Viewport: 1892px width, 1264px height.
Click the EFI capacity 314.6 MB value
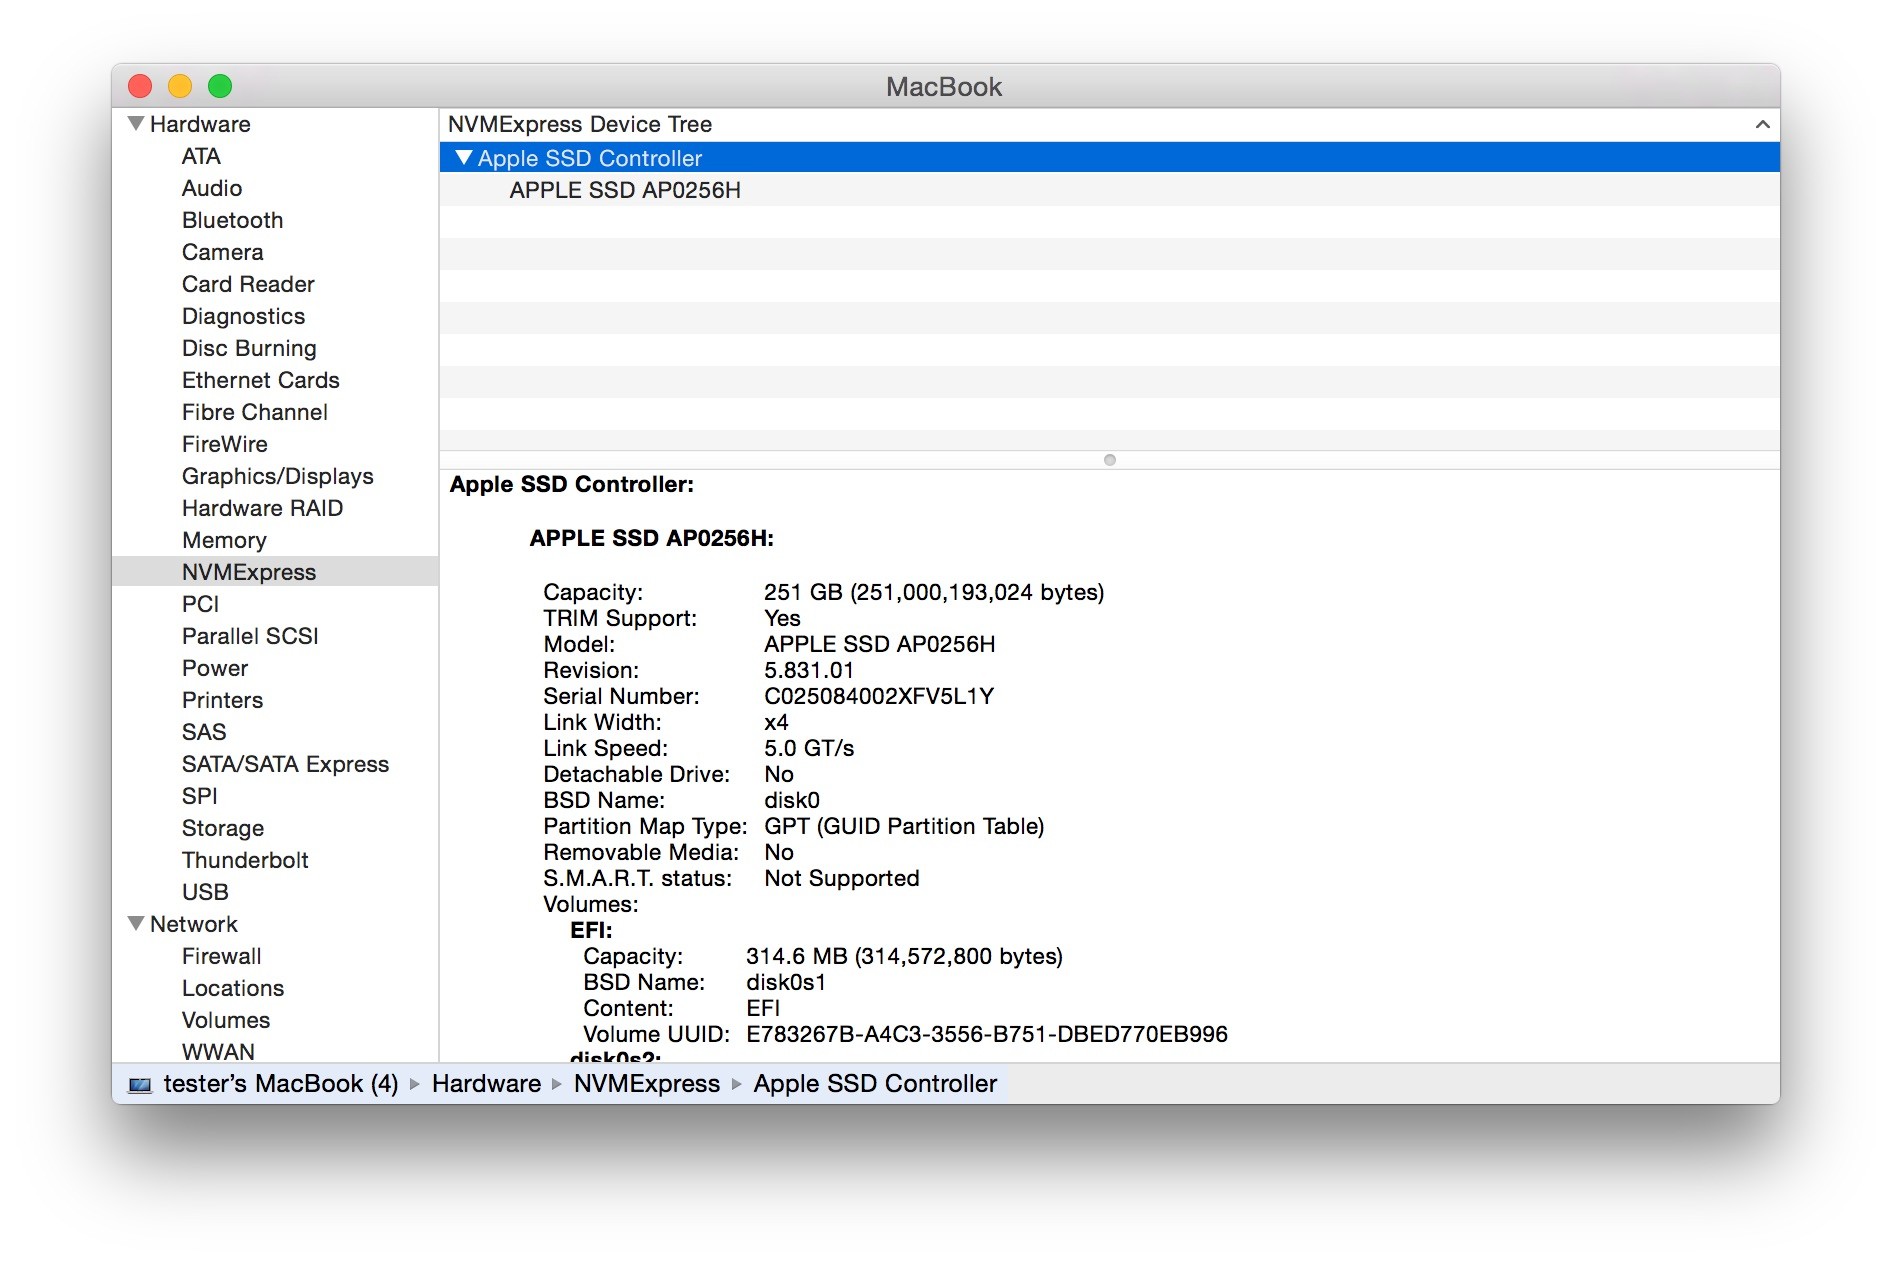pos(904,956)
